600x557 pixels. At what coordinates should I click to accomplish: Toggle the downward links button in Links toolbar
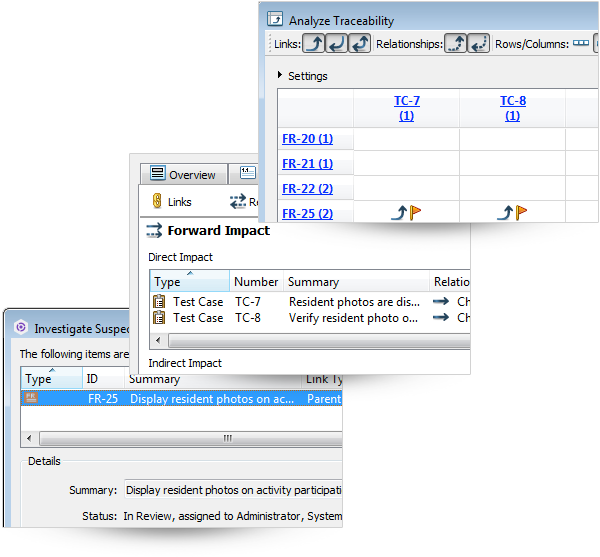click(x=337, y=43)
